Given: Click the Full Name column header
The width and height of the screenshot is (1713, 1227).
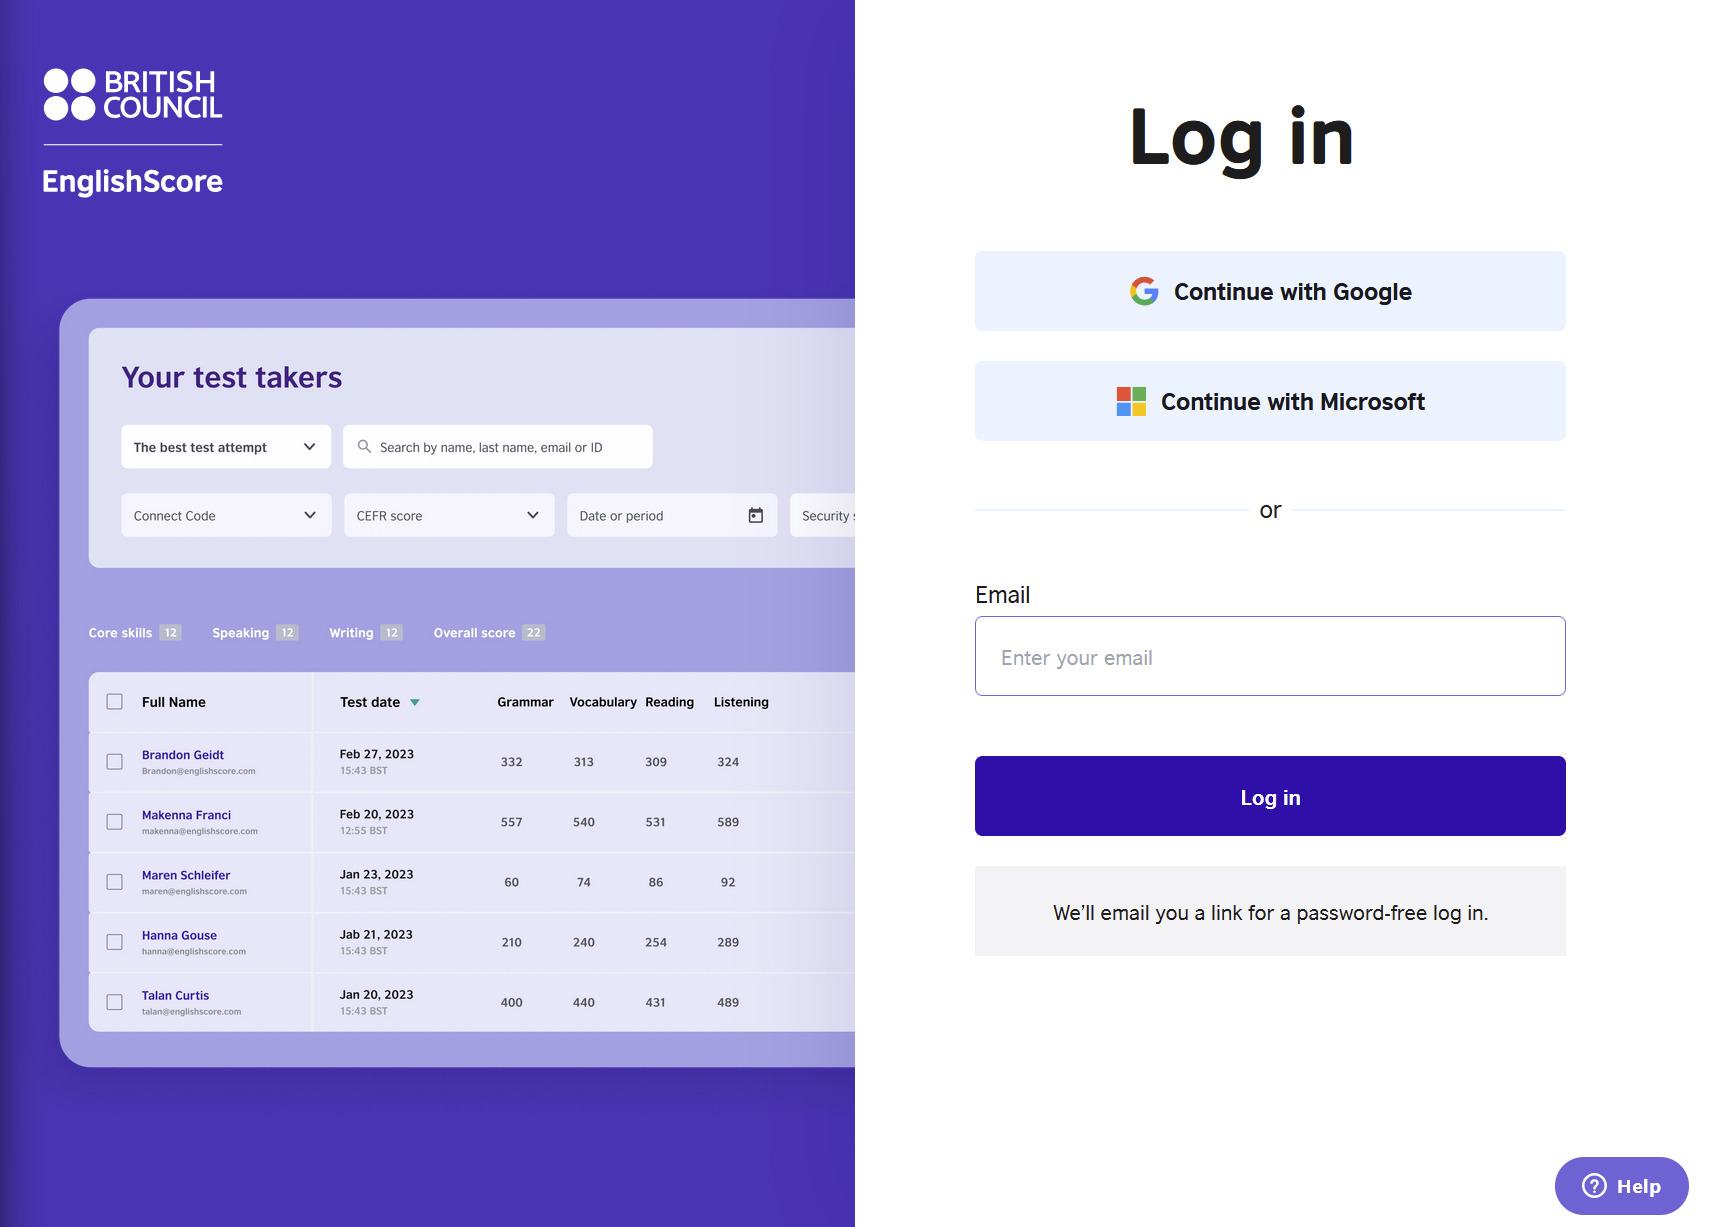Looking at the screenshot, I should pos(174,702).
